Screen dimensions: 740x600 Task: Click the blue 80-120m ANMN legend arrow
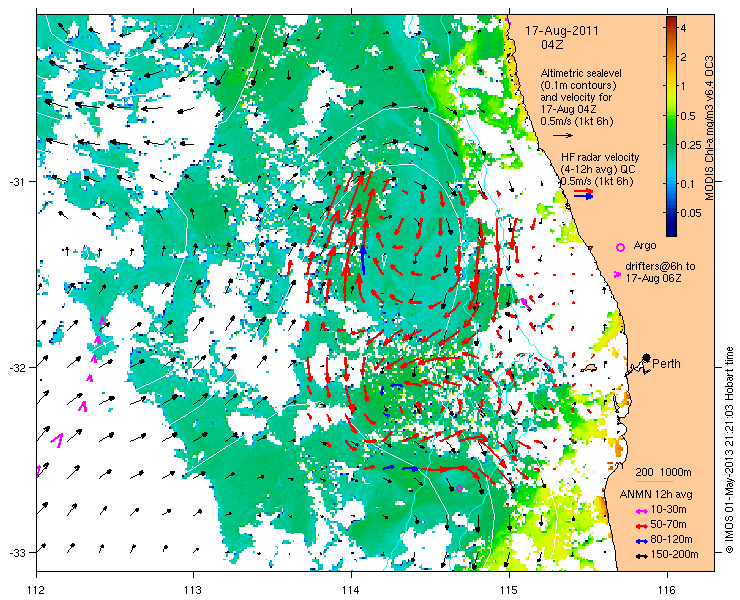pyautogui.click(x=641, y=541)
